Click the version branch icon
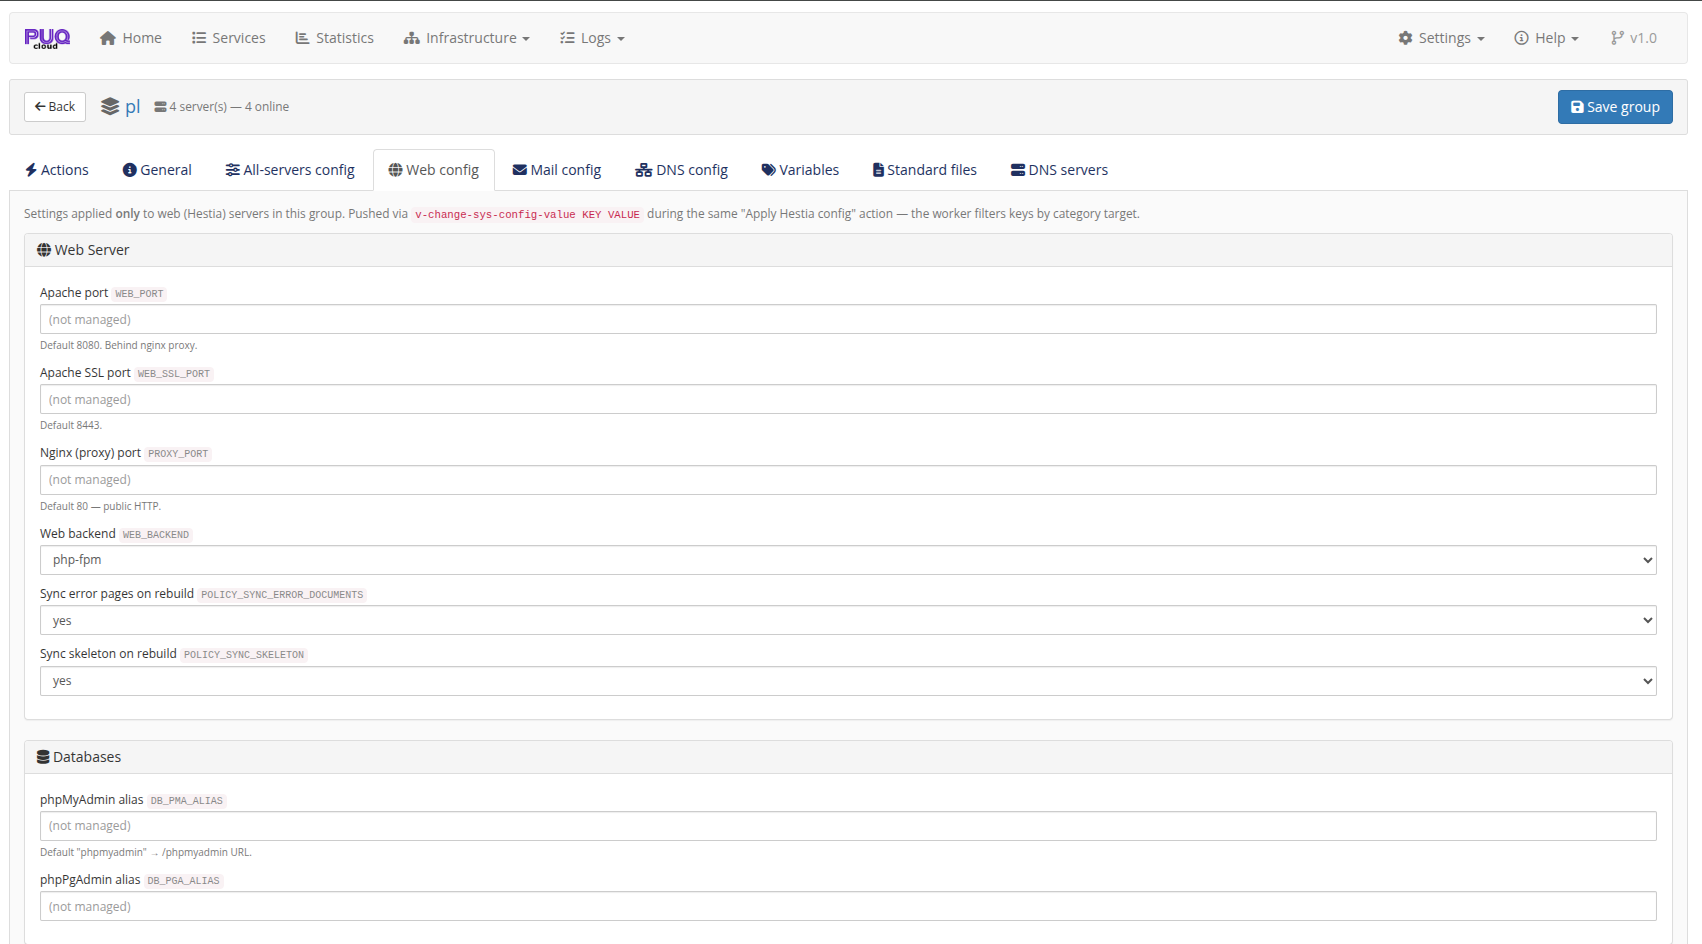Screen dimensions: 1702x944 (x=1617, y=38)
